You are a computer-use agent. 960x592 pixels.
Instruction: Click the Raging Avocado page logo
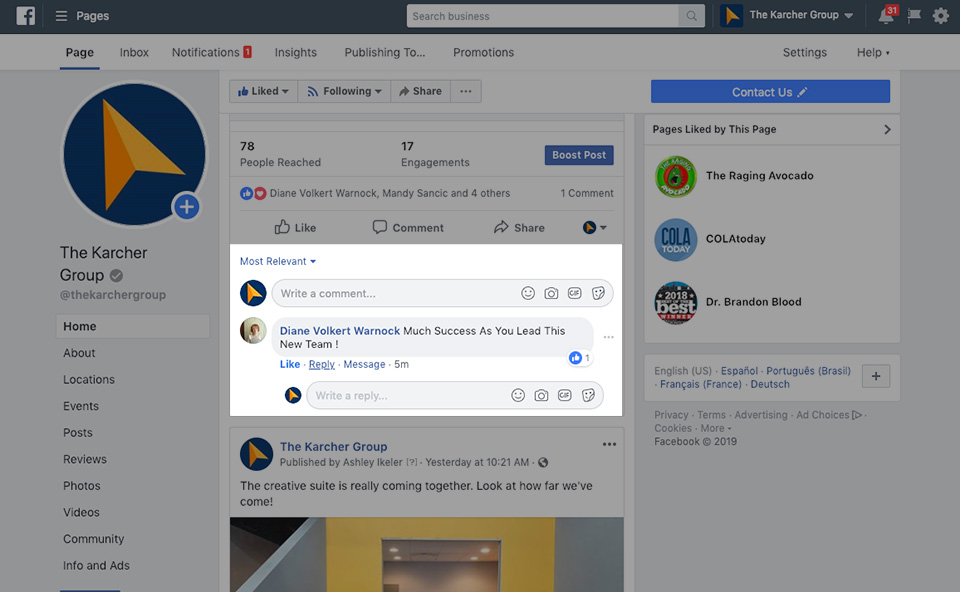point(675,176)
